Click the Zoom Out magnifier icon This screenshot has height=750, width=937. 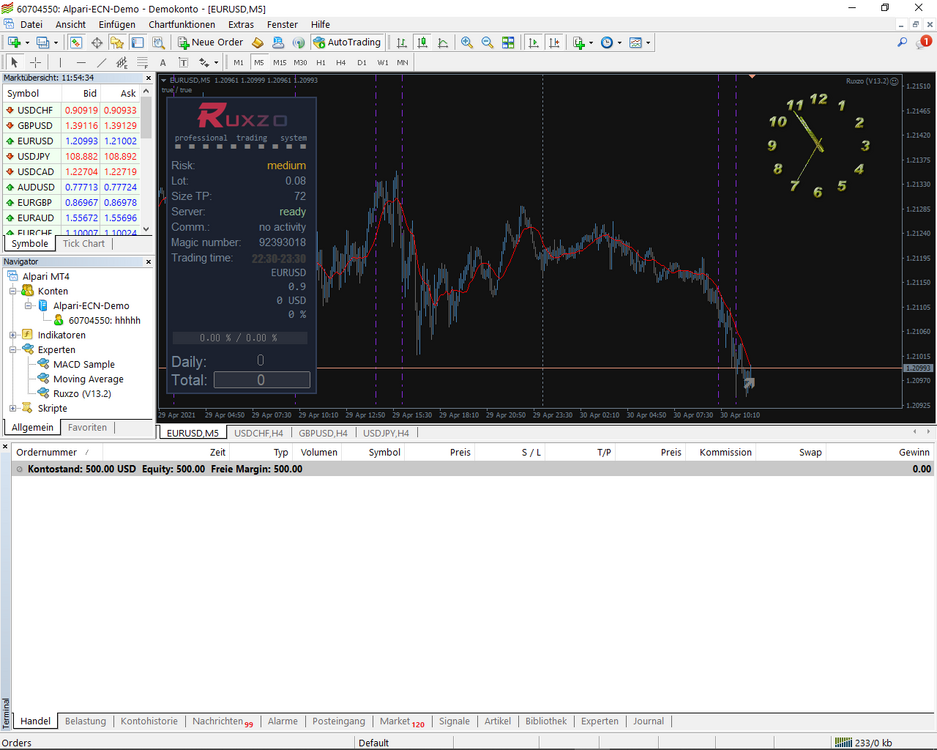[x=487, y=42]
